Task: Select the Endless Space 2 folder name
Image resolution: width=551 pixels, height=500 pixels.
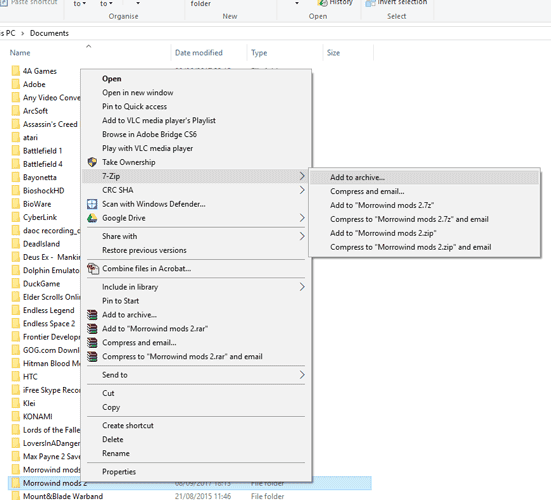Action: point(49,324)
